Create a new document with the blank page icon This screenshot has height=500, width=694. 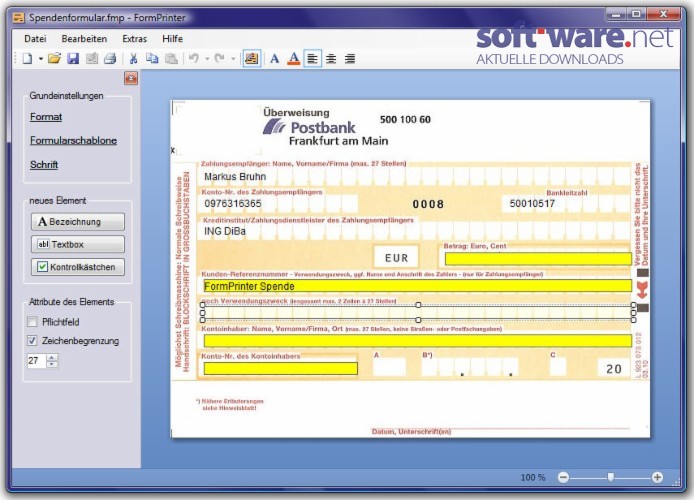(x=27, y=59)
